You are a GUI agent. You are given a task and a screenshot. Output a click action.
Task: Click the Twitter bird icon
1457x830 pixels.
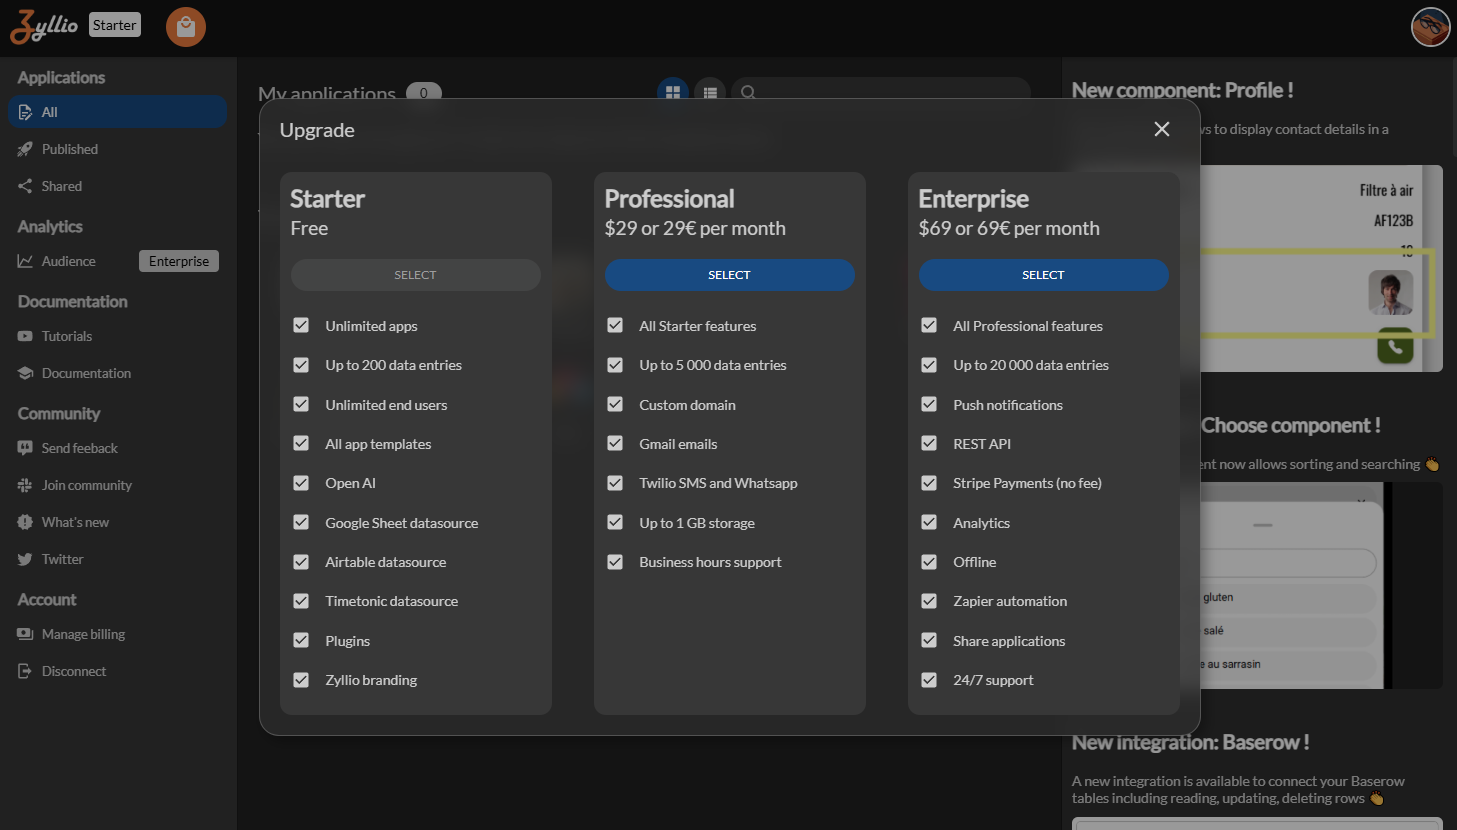(x=25, y=559)
